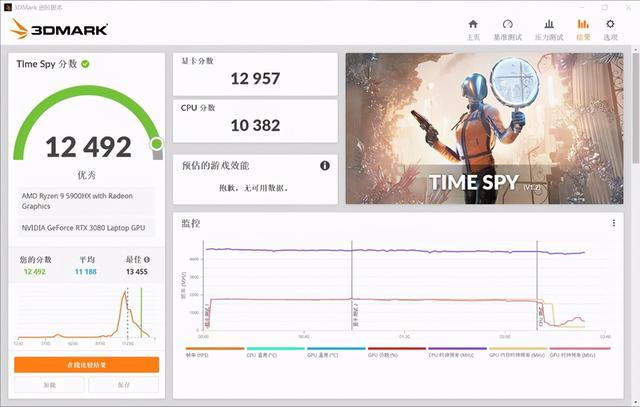Viewport: 640px width, 407px height.
Task: Click the 3DMARK logo in the header
Action: coord(59,29)
